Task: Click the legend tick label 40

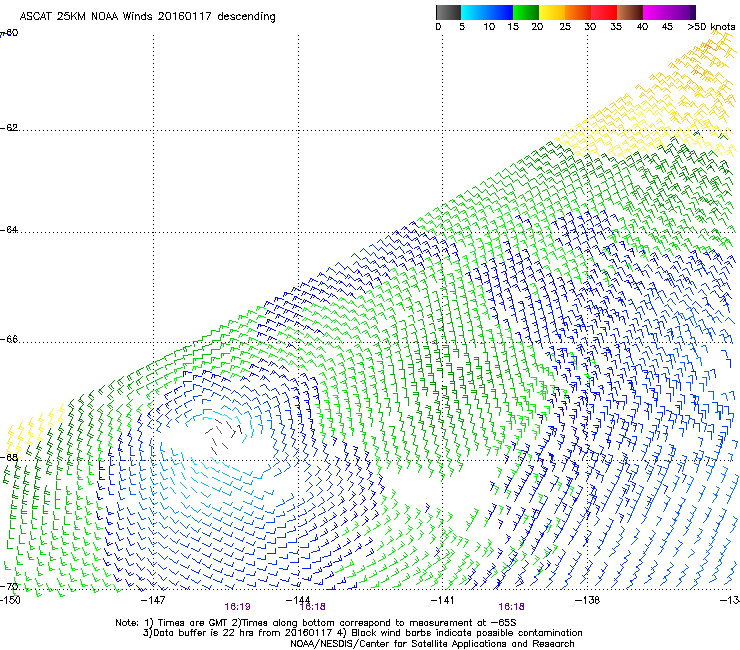Action: pos(642,27)
